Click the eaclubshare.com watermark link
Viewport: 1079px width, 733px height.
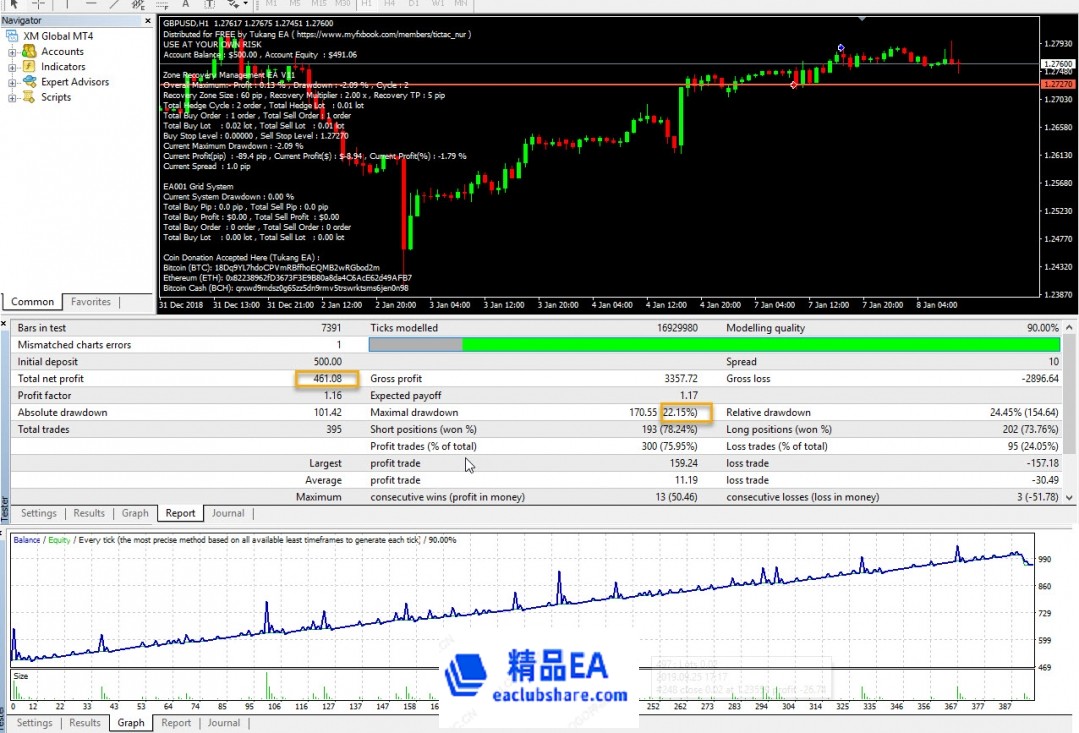(x=560, y=696)
